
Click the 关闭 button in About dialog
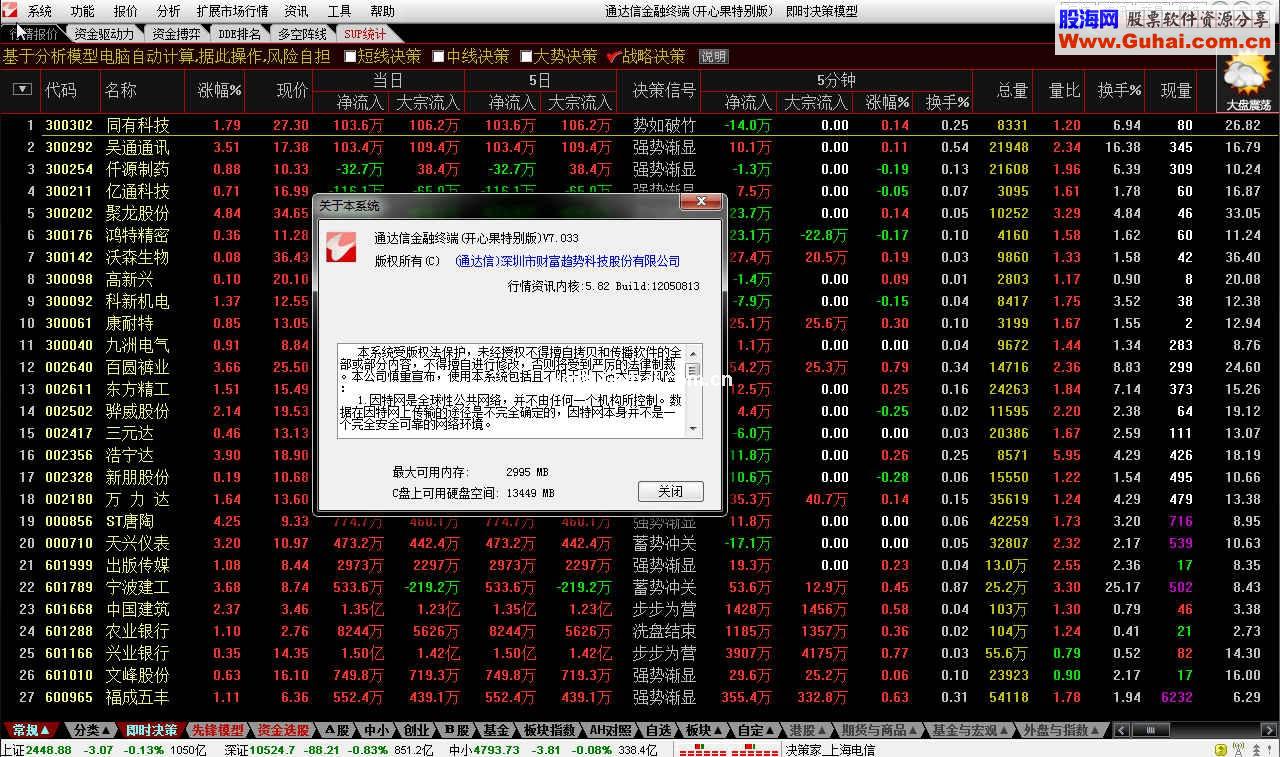click(x=671, y=491)
